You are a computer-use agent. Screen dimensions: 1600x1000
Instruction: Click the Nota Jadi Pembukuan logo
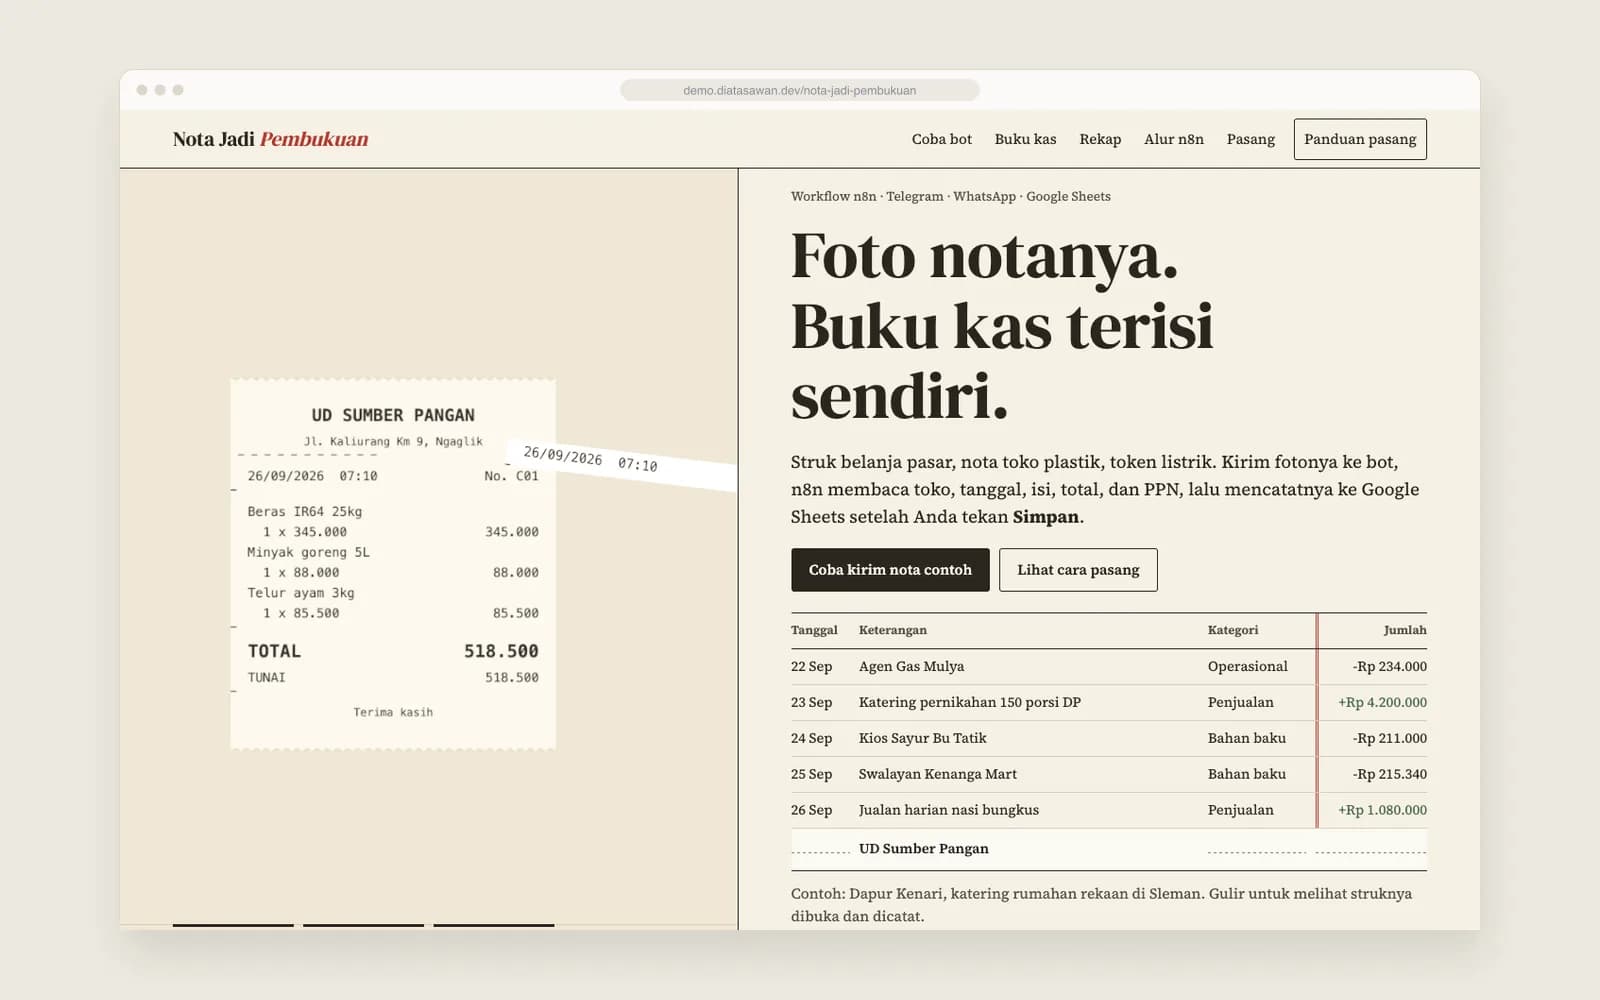click(x=270, y=139)
